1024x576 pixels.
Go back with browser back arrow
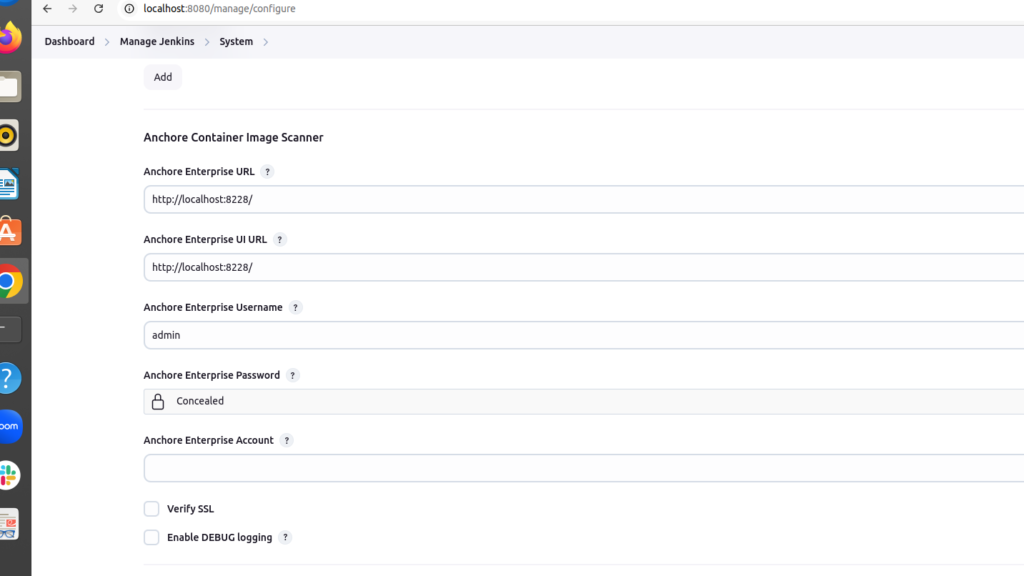[x=47, y=8]
